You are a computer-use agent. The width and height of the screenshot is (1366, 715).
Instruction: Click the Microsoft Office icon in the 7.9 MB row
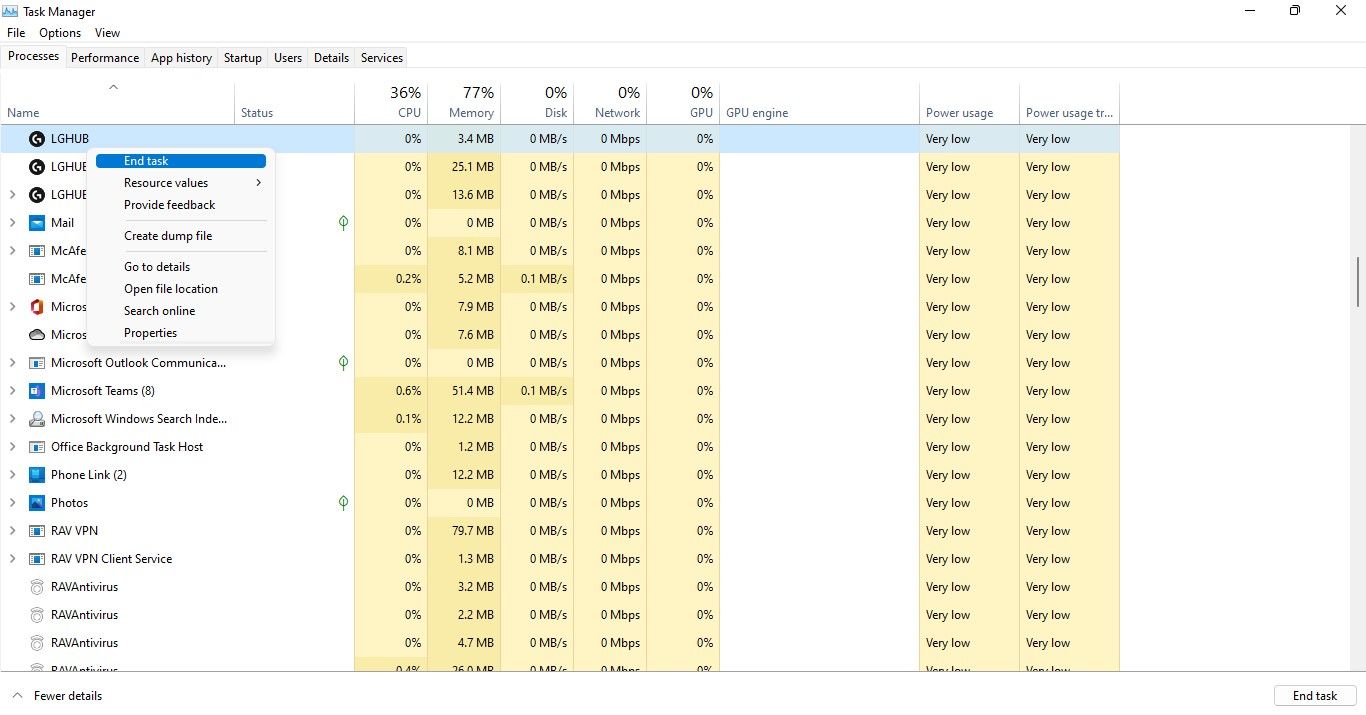pos(37,307)
